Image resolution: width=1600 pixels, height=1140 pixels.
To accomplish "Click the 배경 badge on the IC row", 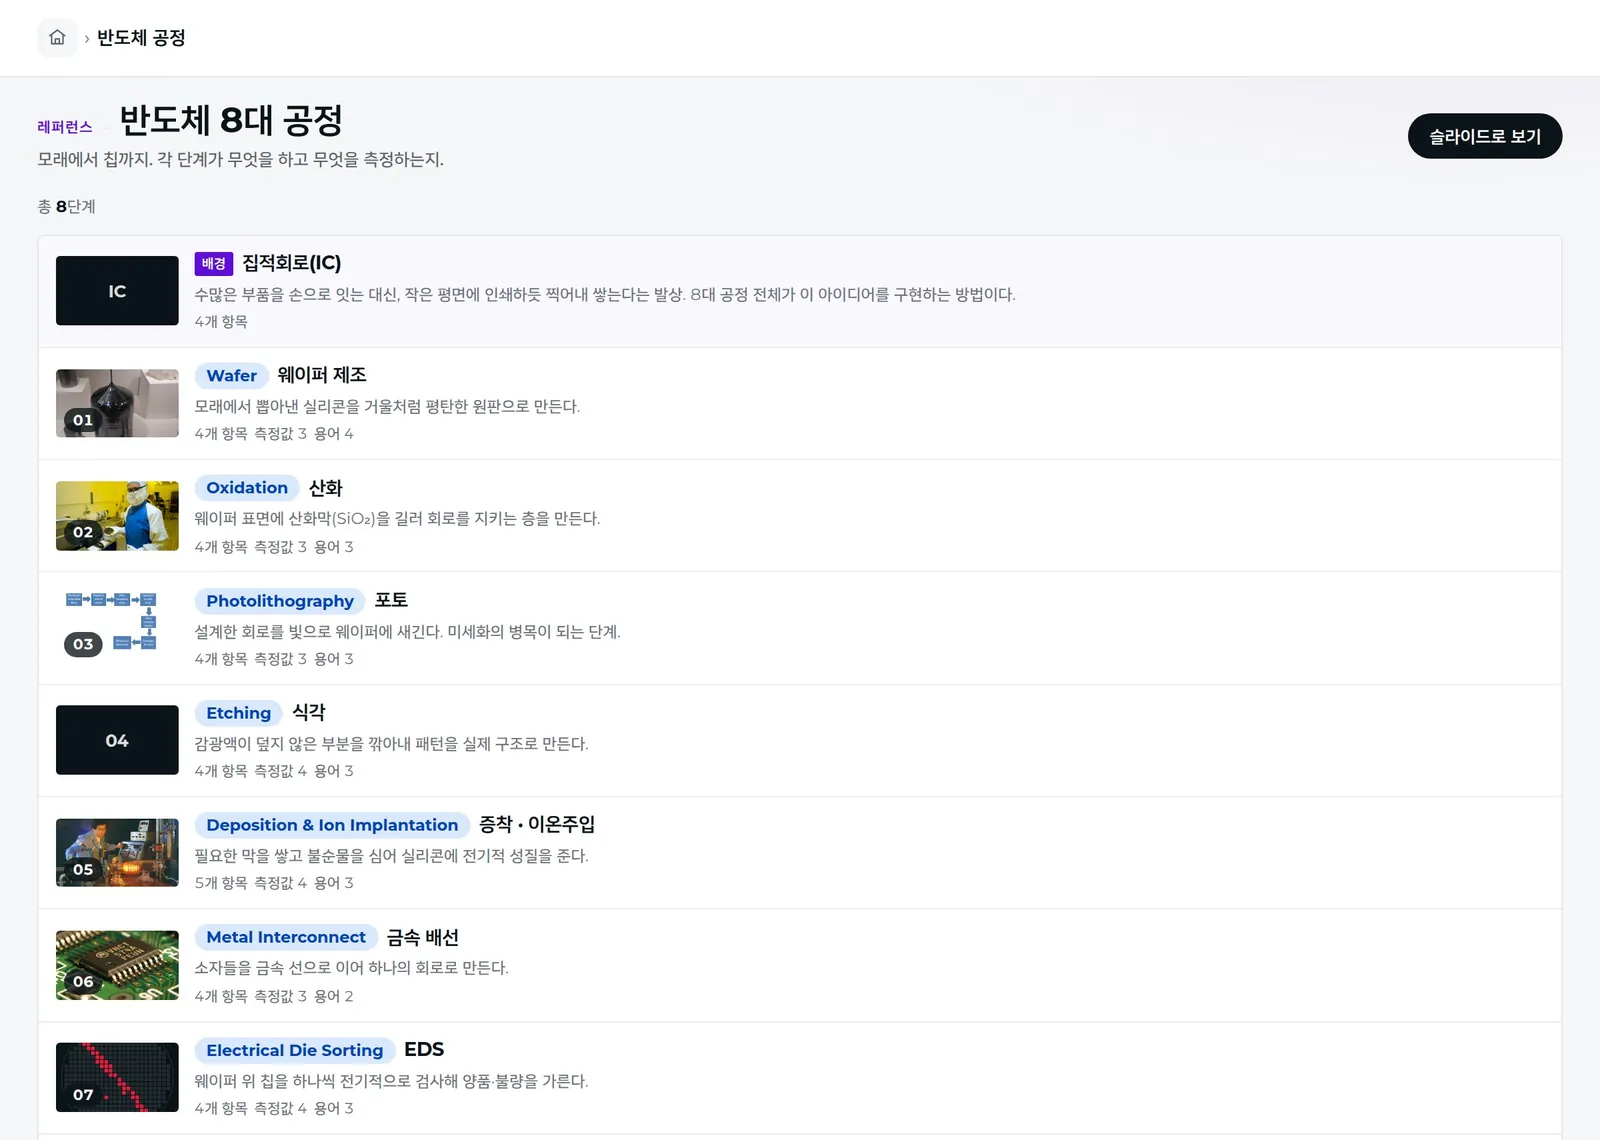I will point(214,263).
